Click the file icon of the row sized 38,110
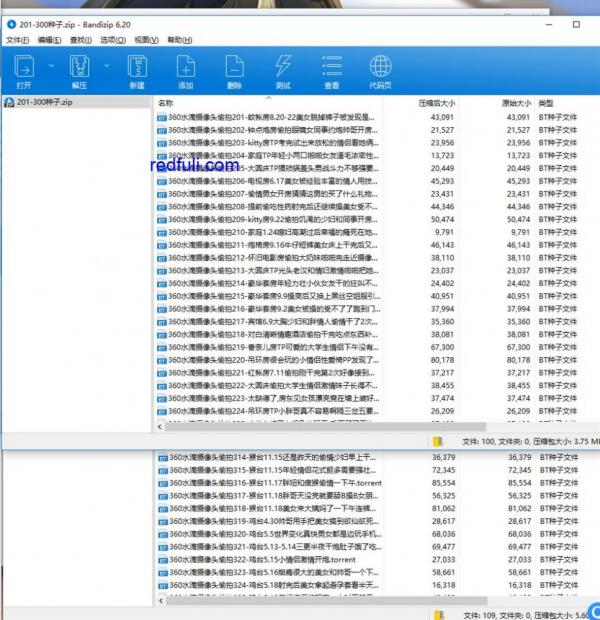Image resolution: width=600 pixels, height=620 pixels. coord(161,258)
